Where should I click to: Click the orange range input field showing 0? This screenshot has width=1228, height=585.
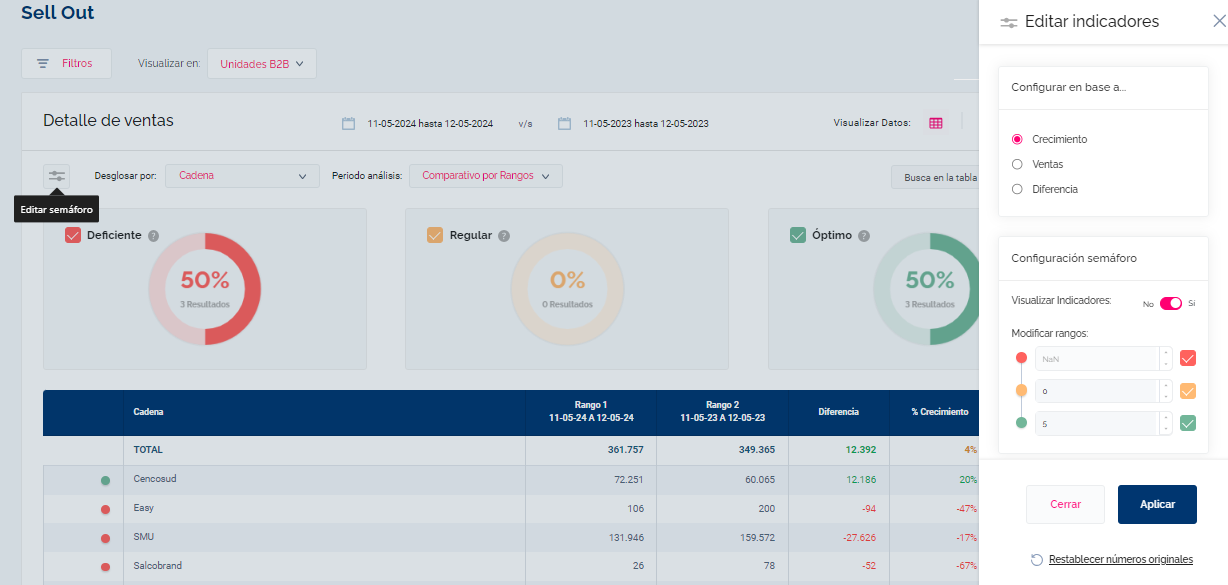1096,391
